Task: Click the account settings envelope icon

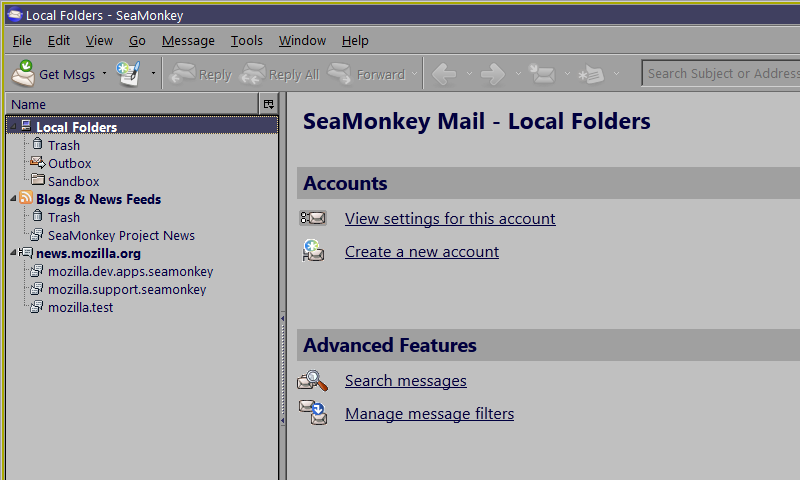Action: coord(313,218)
